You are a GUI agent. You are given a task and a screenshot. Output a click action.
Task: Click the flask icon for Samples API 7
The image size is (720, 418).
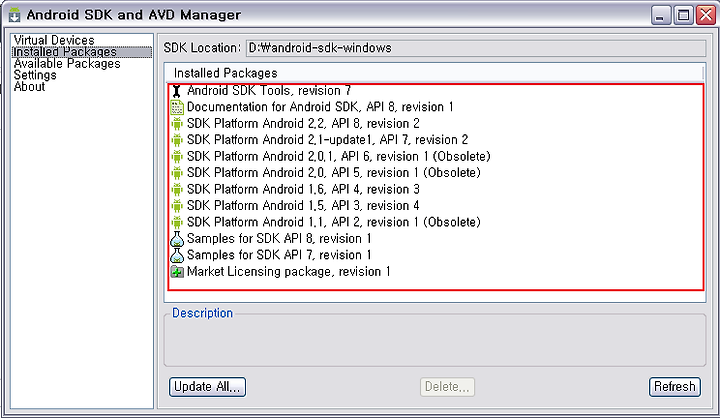pos(177,255)
